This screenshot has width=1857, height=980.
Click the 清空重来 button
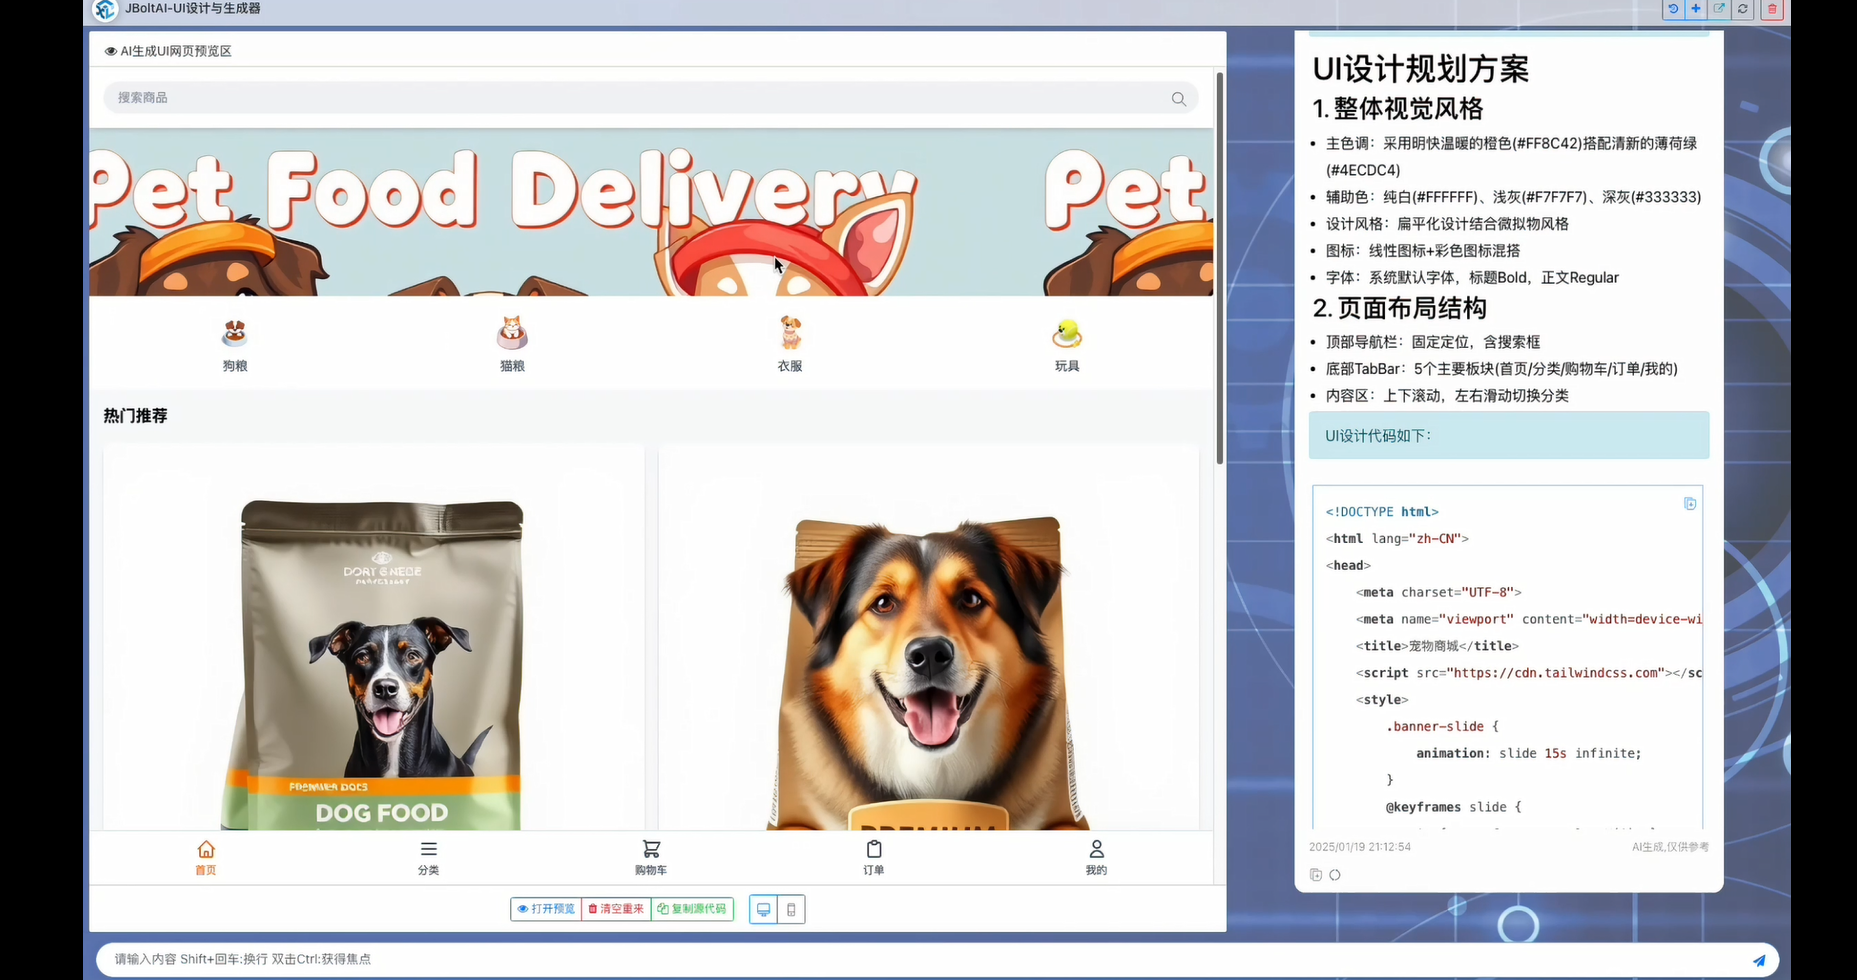coord(616,909)
